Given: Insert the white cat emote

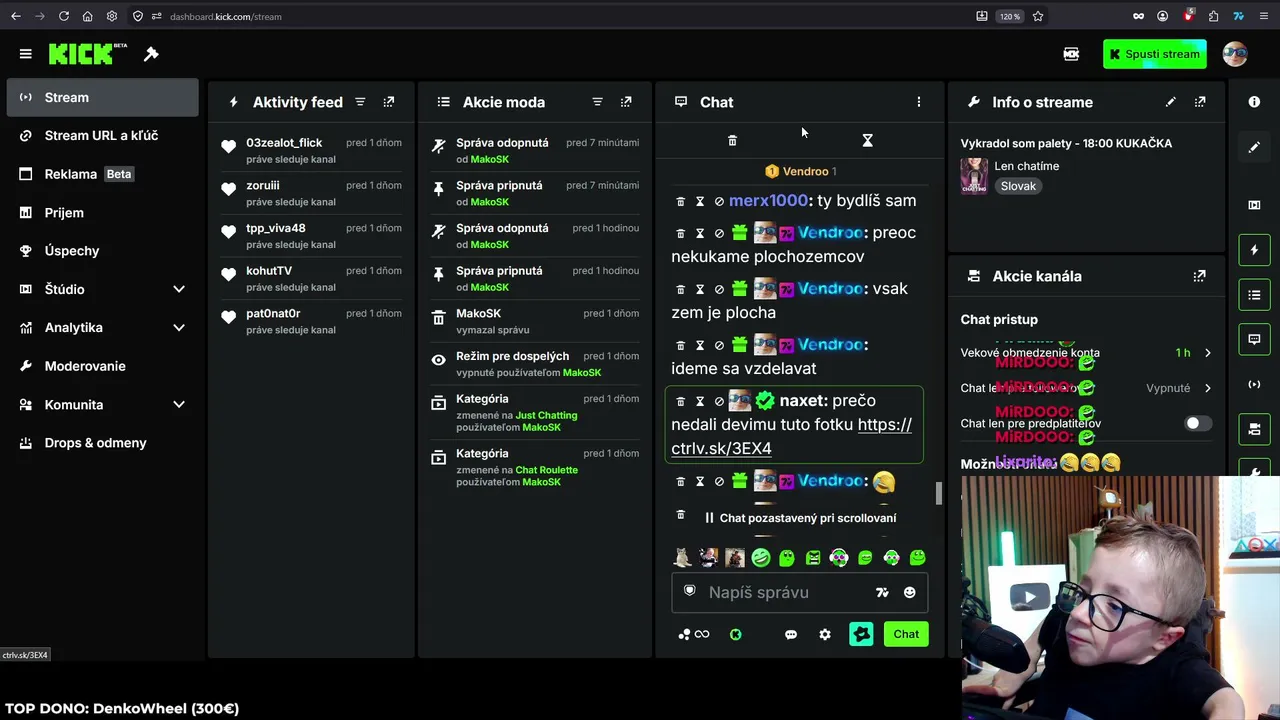Looking at the screenshot, I should [x=682, y=558].
